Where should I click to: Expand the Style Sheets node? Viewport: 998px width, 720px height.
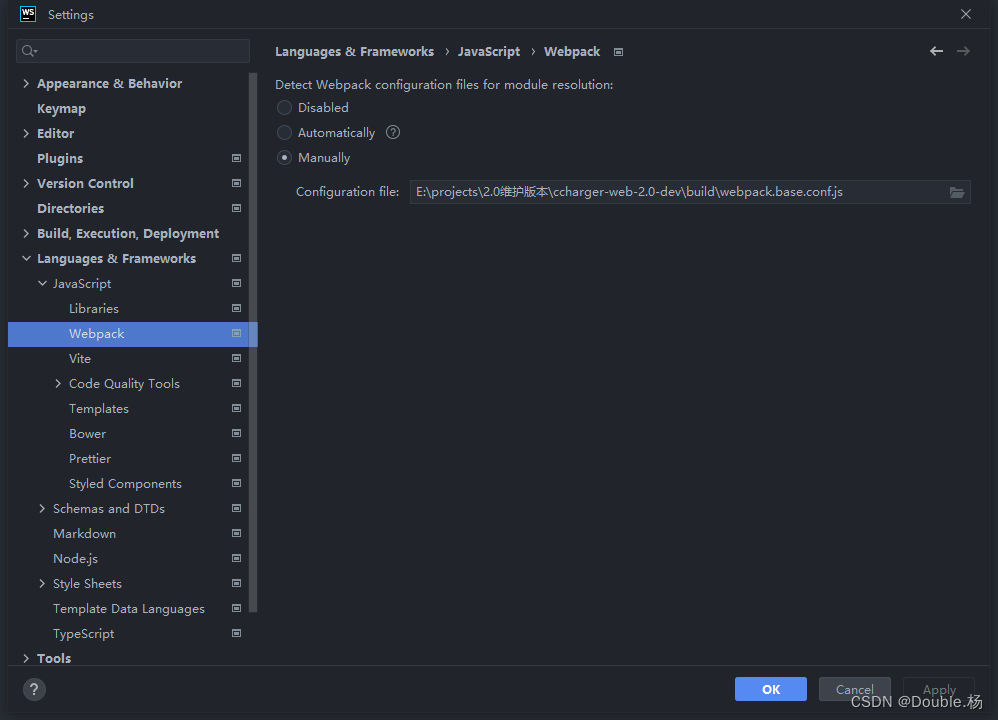tap(42, 584)
